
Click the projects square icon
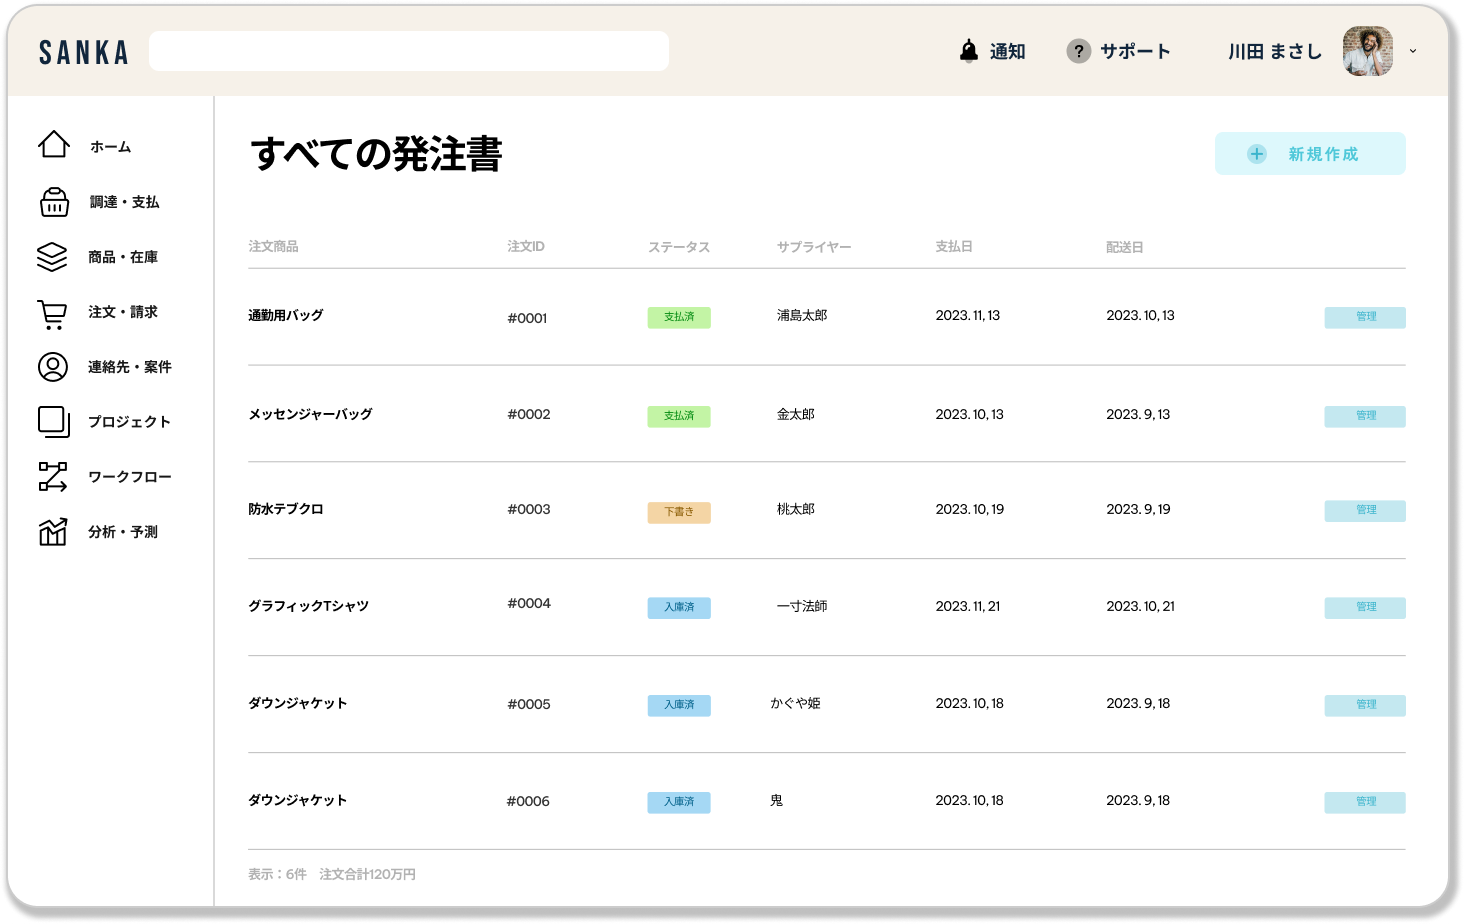[x=53, y=422]
